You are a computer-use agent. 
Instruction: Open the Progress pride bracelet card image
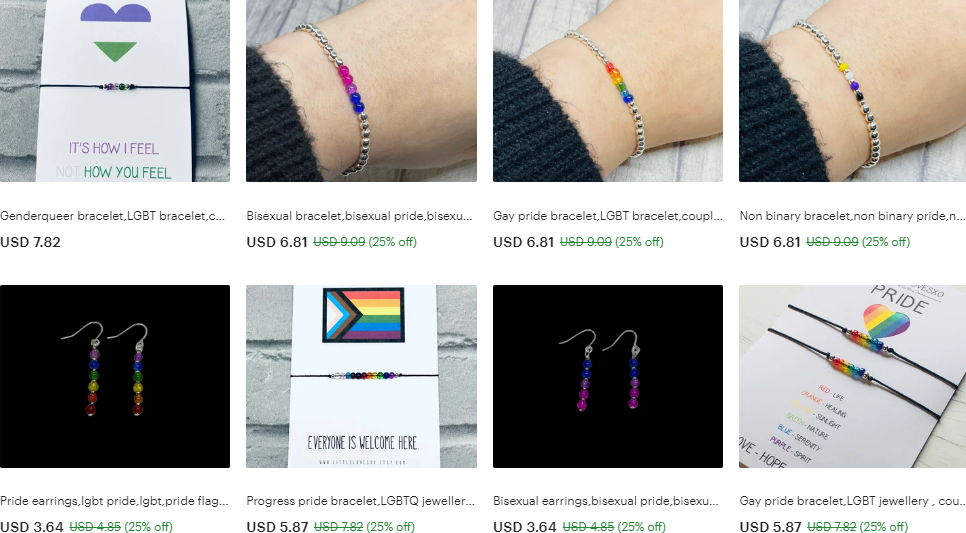(361, 376)
